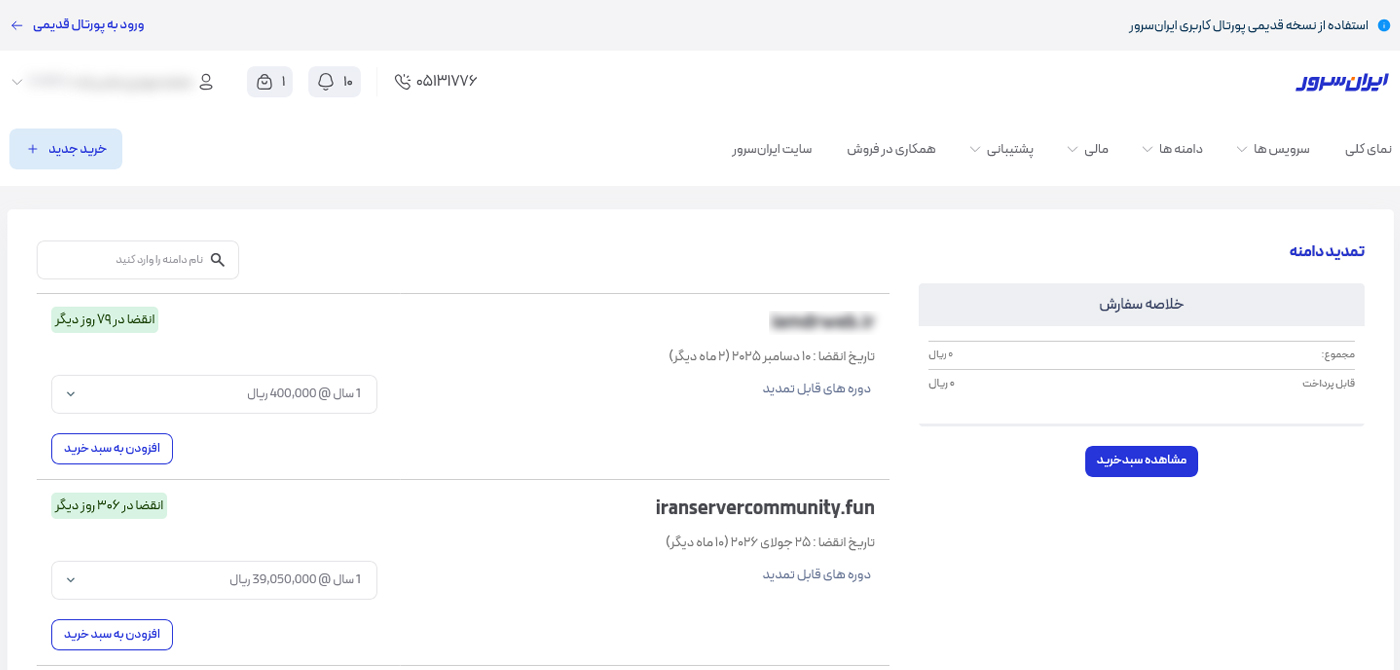
Task: Open notifications bell icon
Action: [326, 82]
